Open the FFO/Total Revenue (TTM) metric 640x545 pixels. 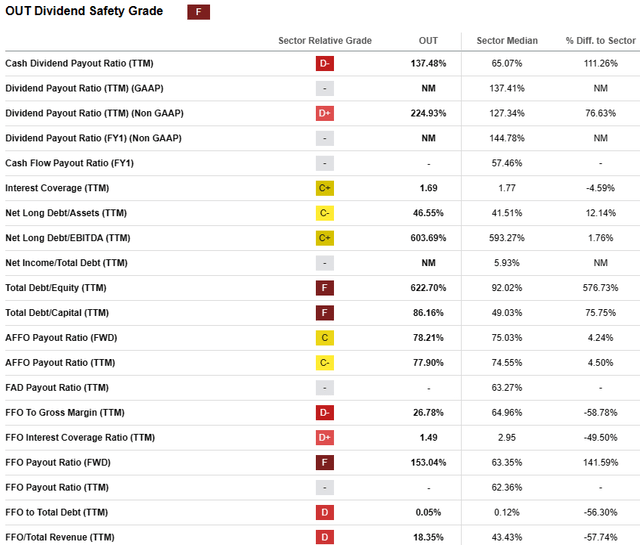pyautogui.click(x=60, y=537)
